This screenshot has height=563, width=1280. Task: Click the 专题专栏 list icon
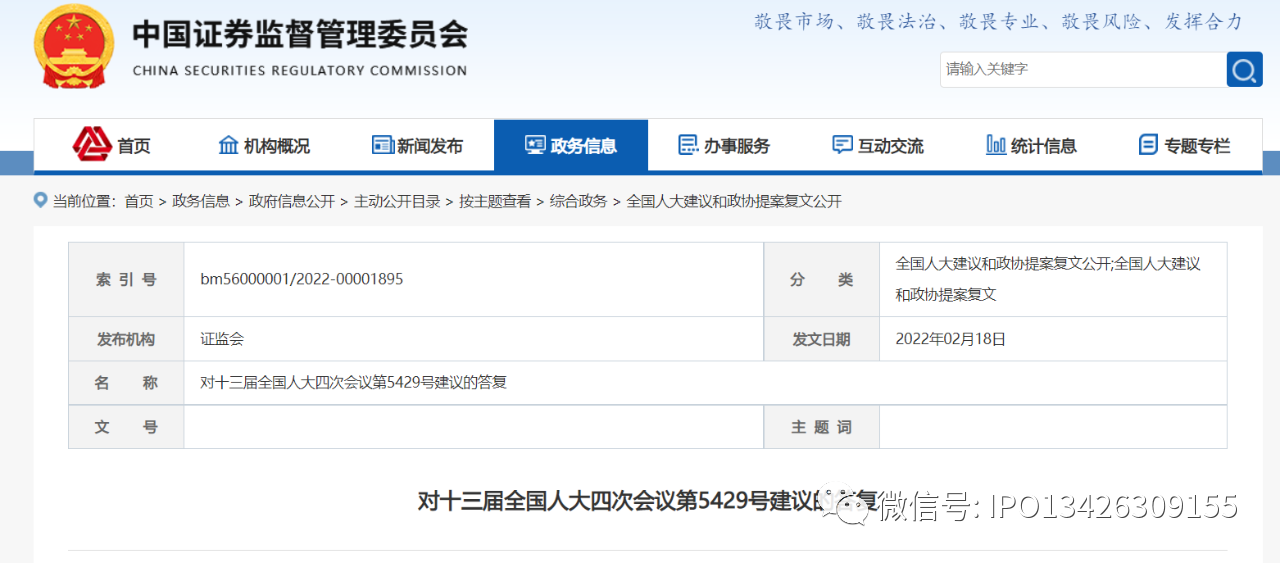coord(1148,145)
